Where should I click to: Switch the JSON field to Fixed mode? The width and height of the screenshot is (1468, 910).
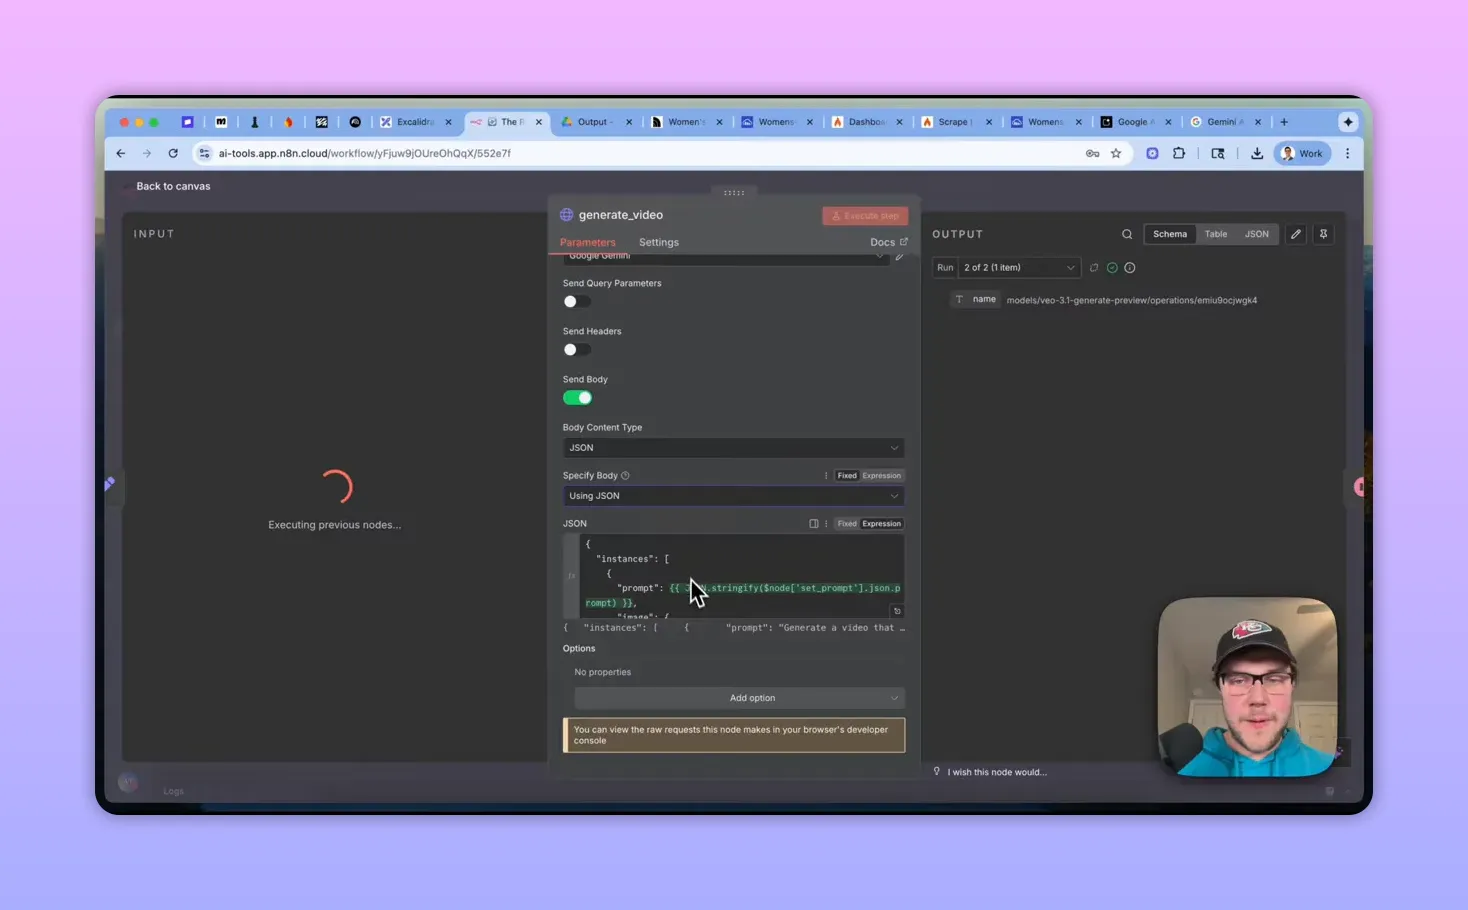click(x=847, y=524)
